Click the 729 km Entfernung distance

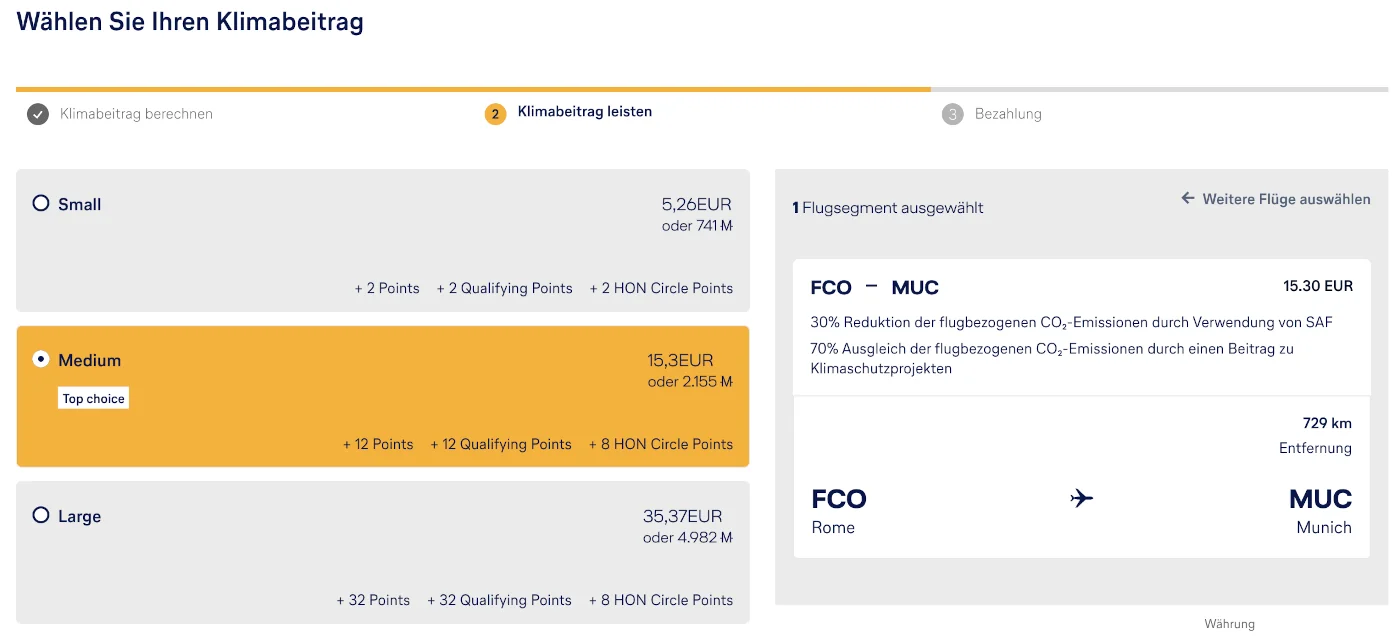[1326, 423]
